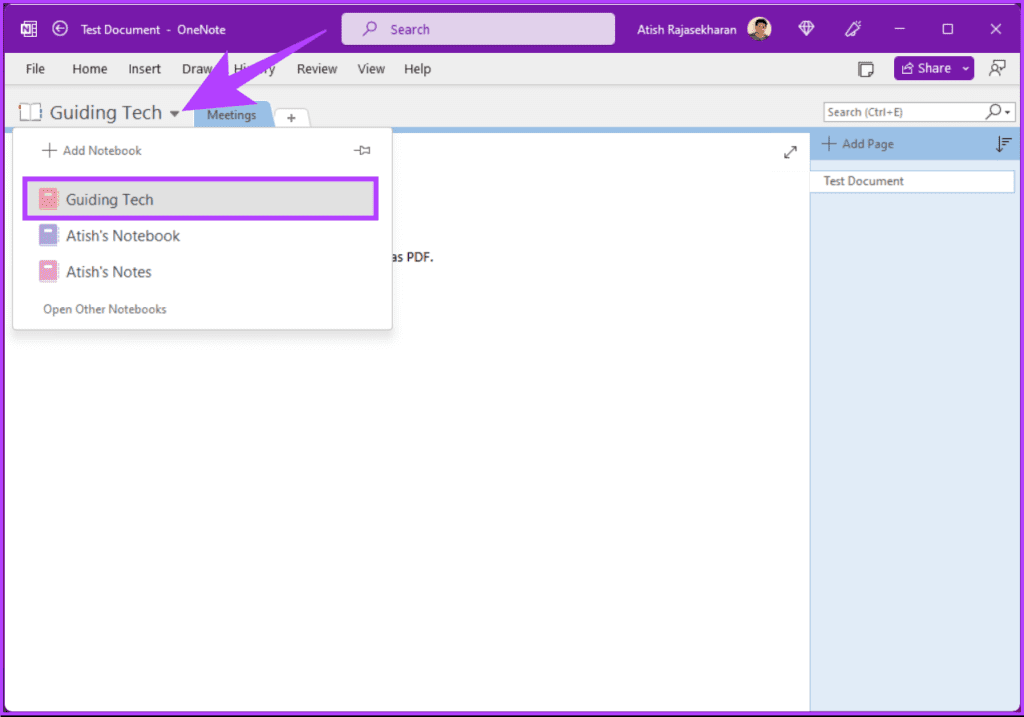
Task: Select Atish's Notes in the list
Action: click(x=200, y=271)
